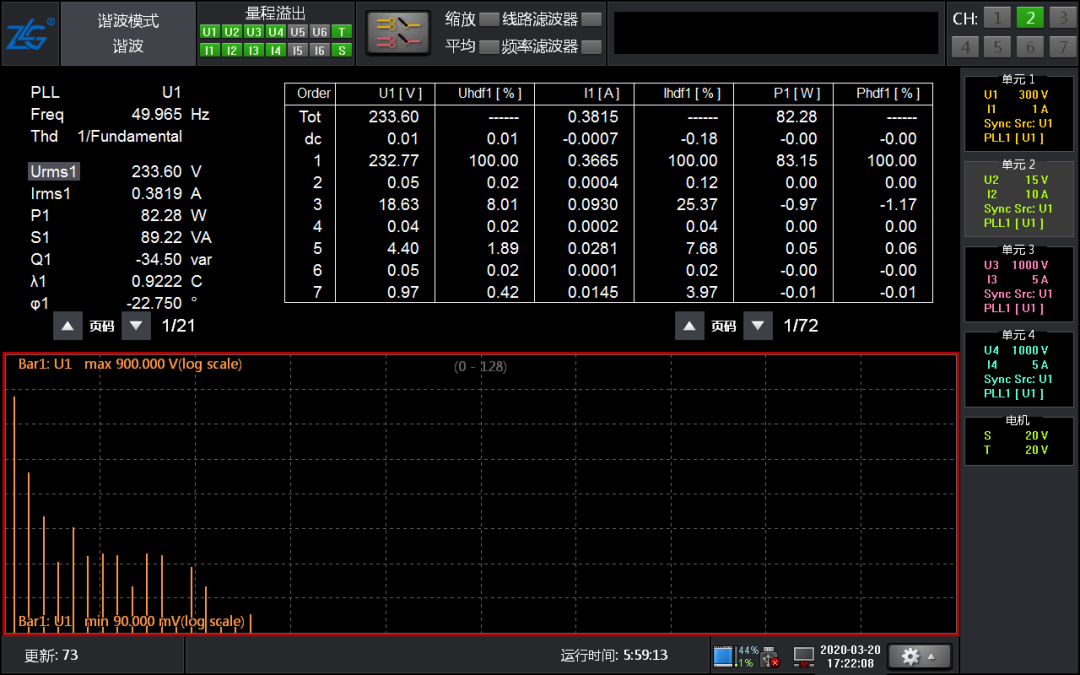Select the greyed U6 overflow indicator
The image size is (1080, 675).
pos(320,32)
